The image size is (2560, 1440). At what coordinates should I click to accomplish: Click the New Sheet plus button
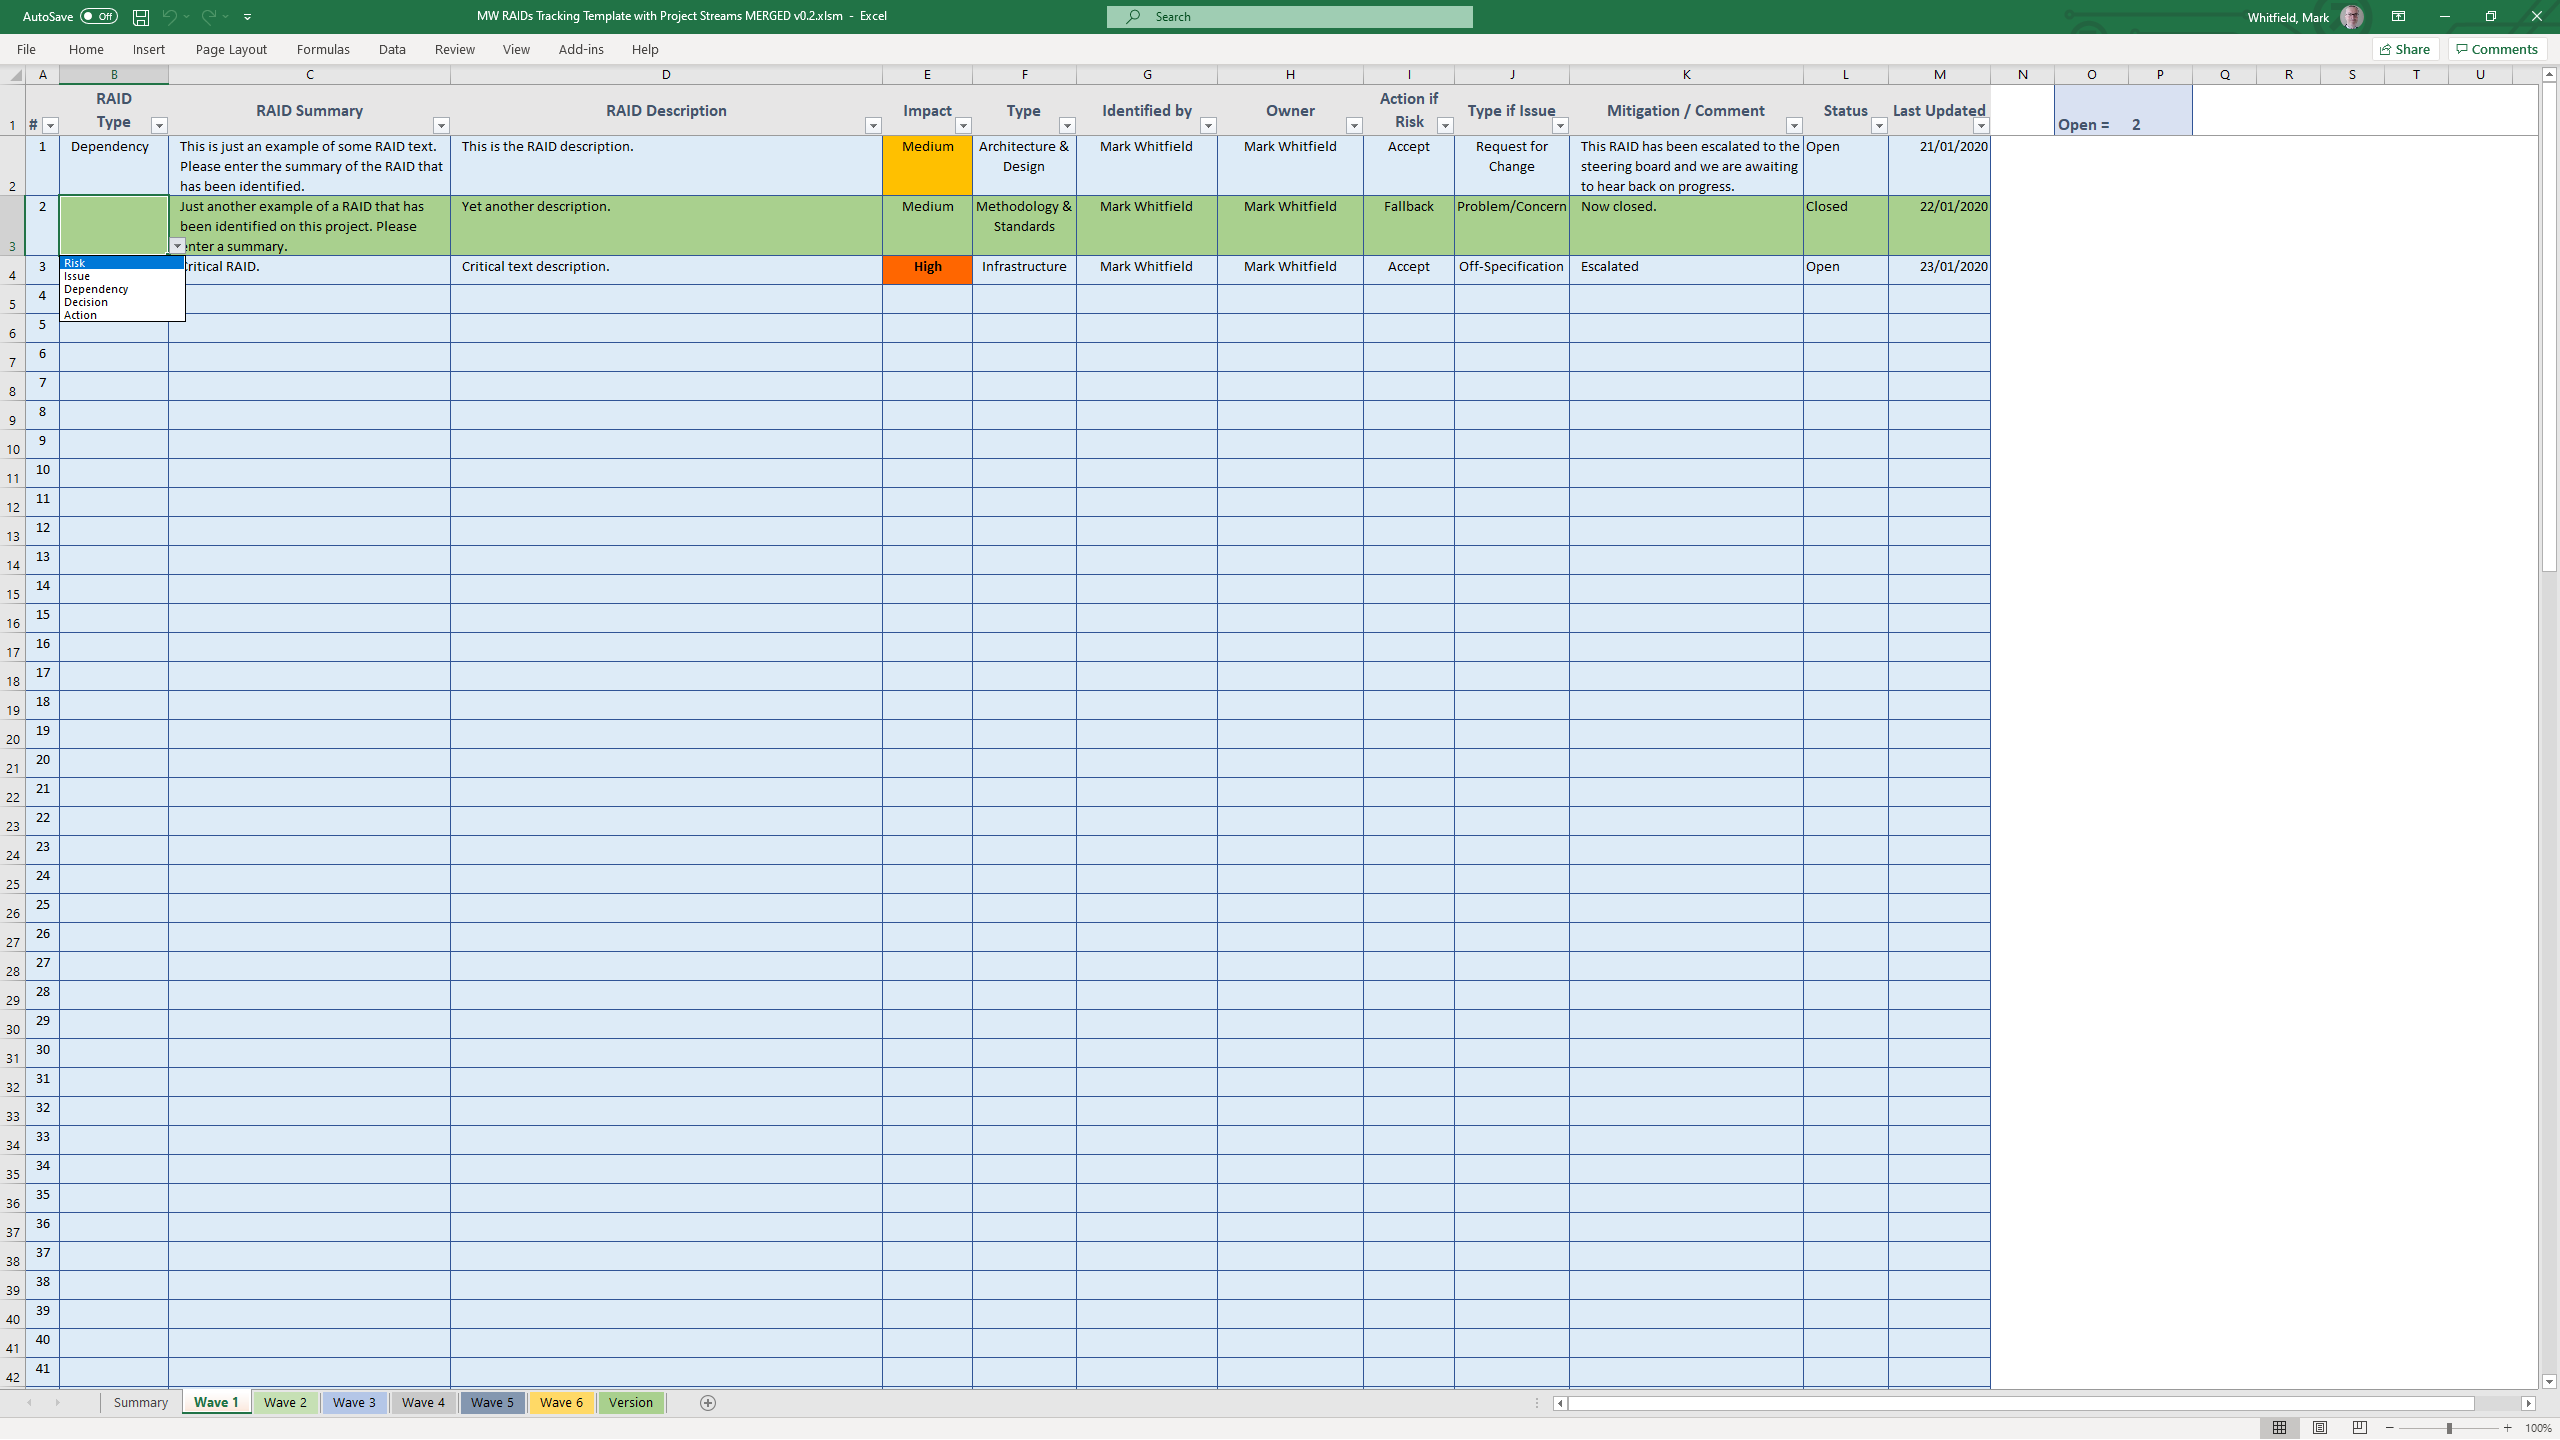coord(708,1402)
